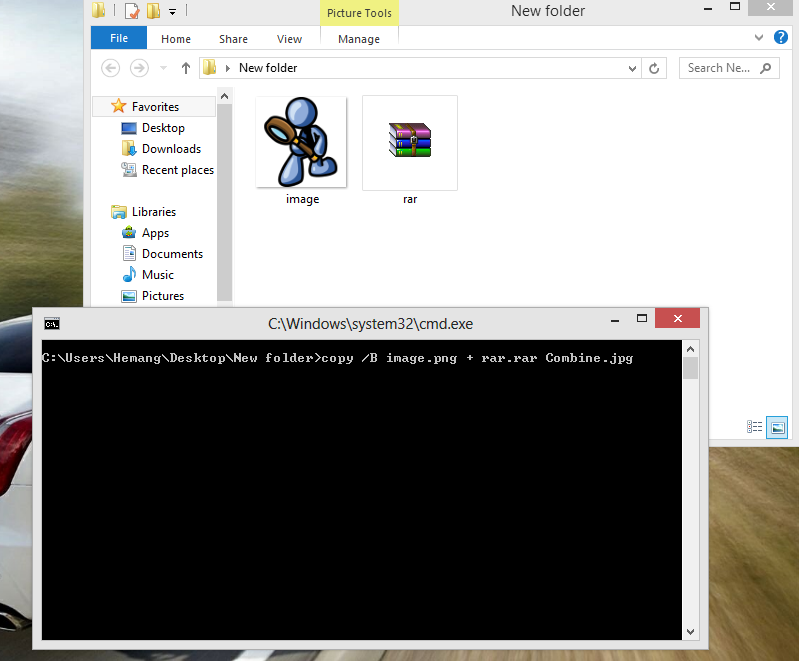Image resolution: width=799 pixels, height=661 pixels.
Task: Click the navigation pane scrollbar thumb
Action: click(224, 202)
